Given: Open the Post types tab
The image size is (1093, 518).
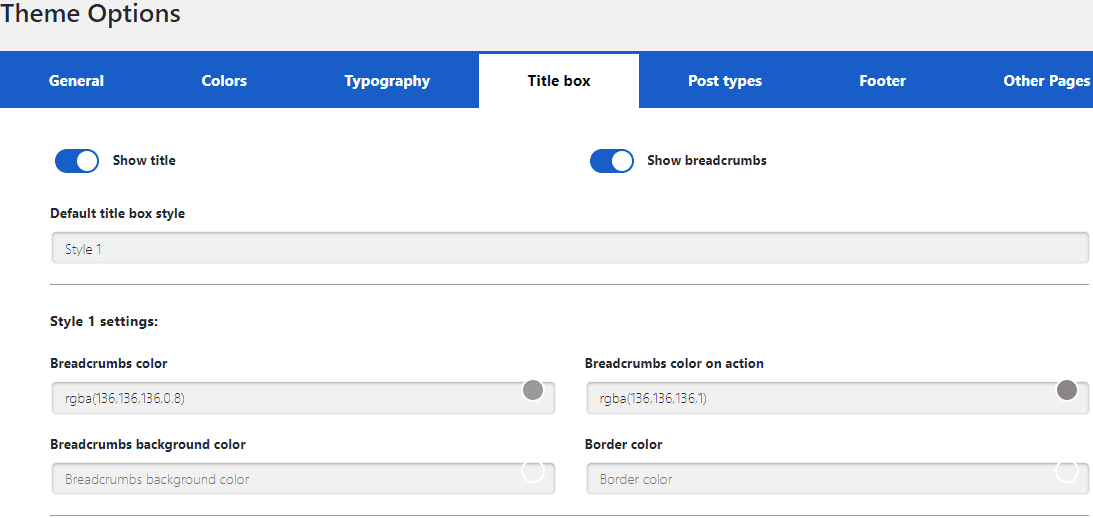Looking at the screenshot, I should (724, 81).
